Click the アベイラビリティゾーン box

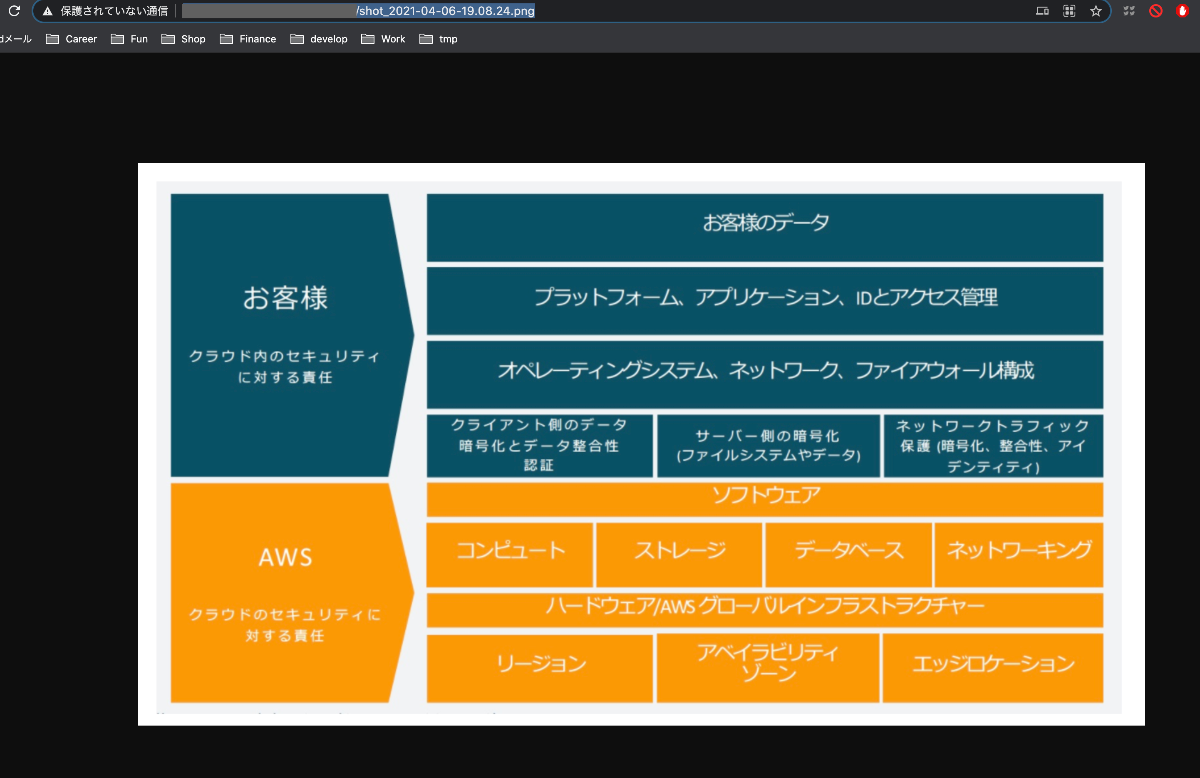coord(768,667)
